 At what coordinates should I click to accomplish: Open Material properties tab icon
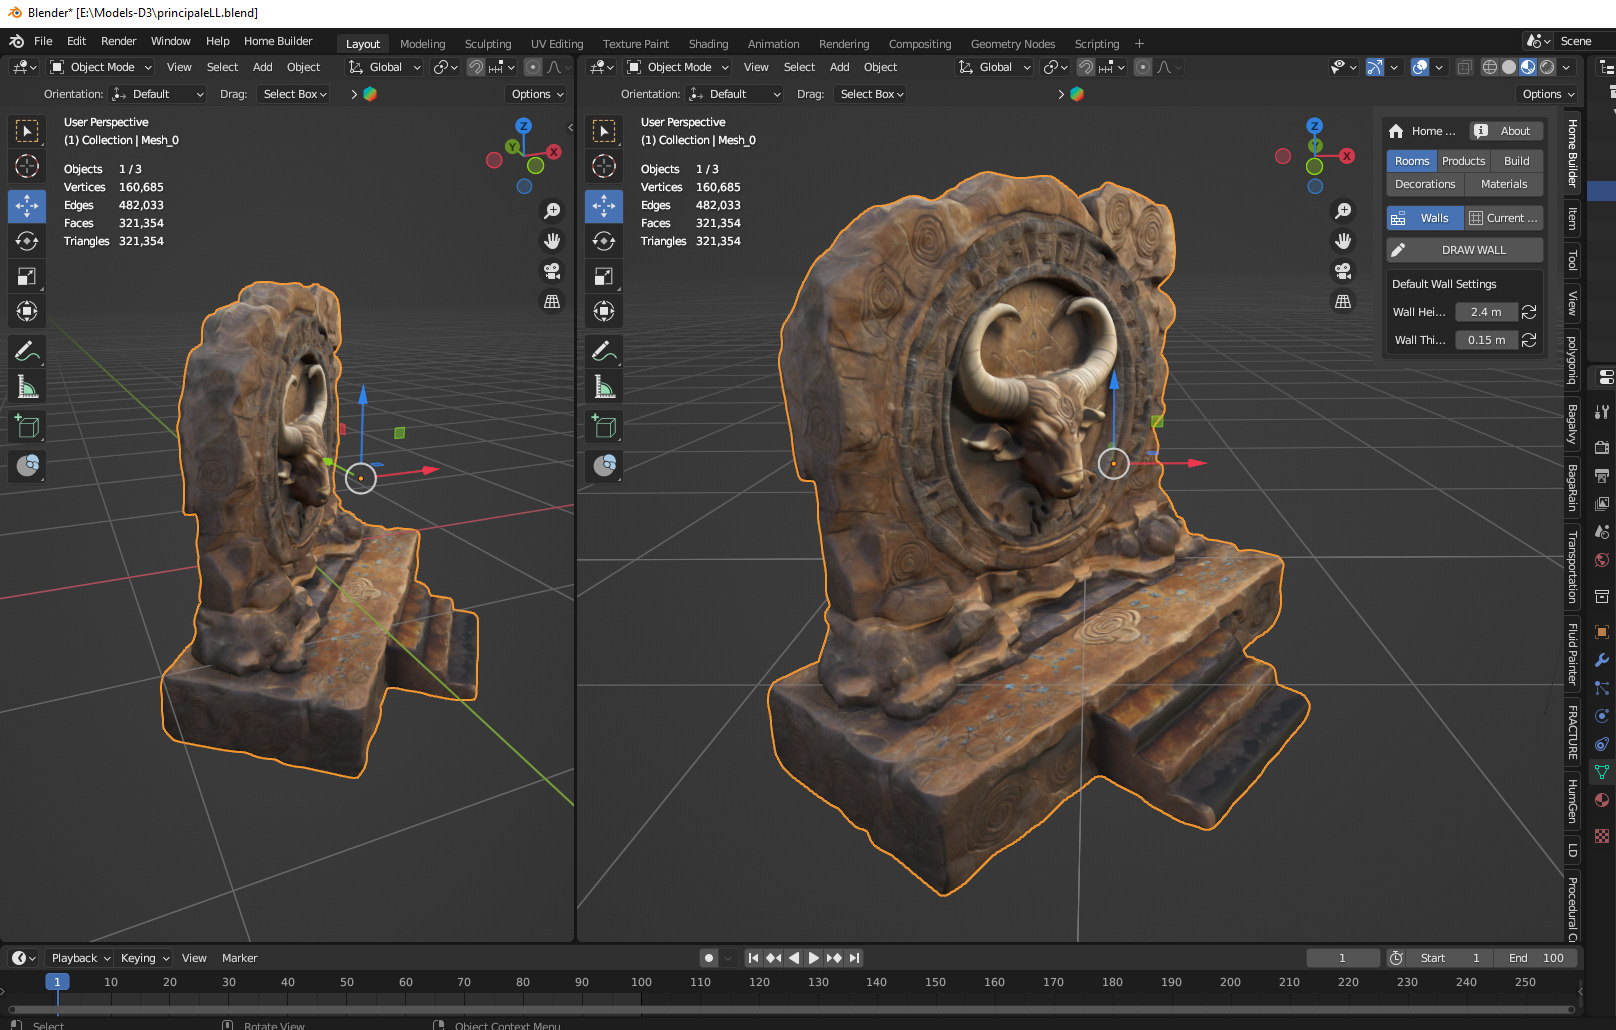[x=1602, y=800]
